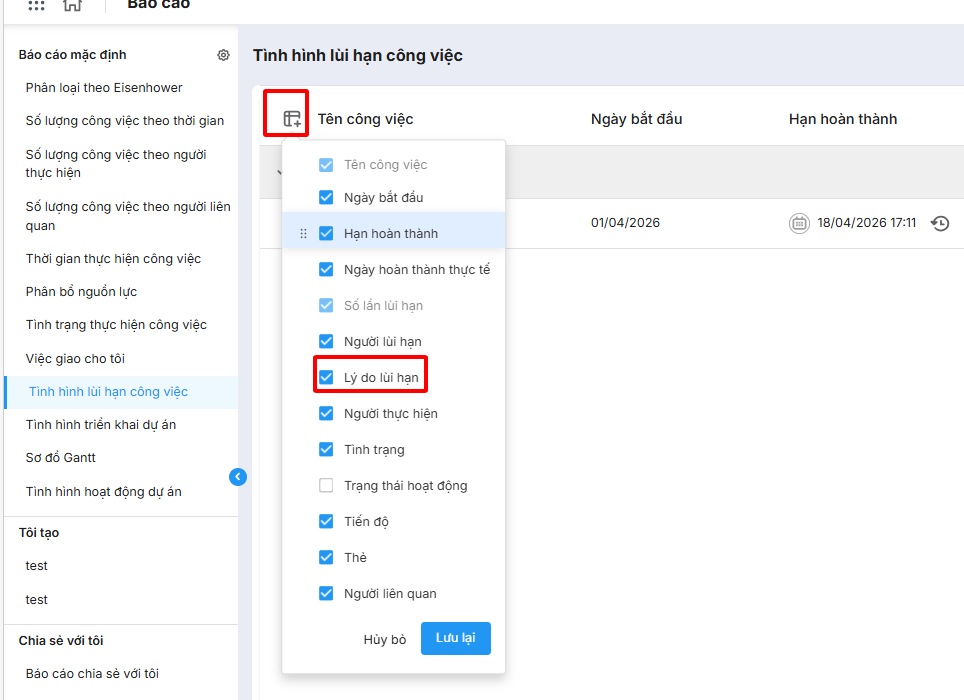Open the column customization icon beside Tên công việc
Image resolution: width=964 pixels, height=700 pixels.
point(292,119)
